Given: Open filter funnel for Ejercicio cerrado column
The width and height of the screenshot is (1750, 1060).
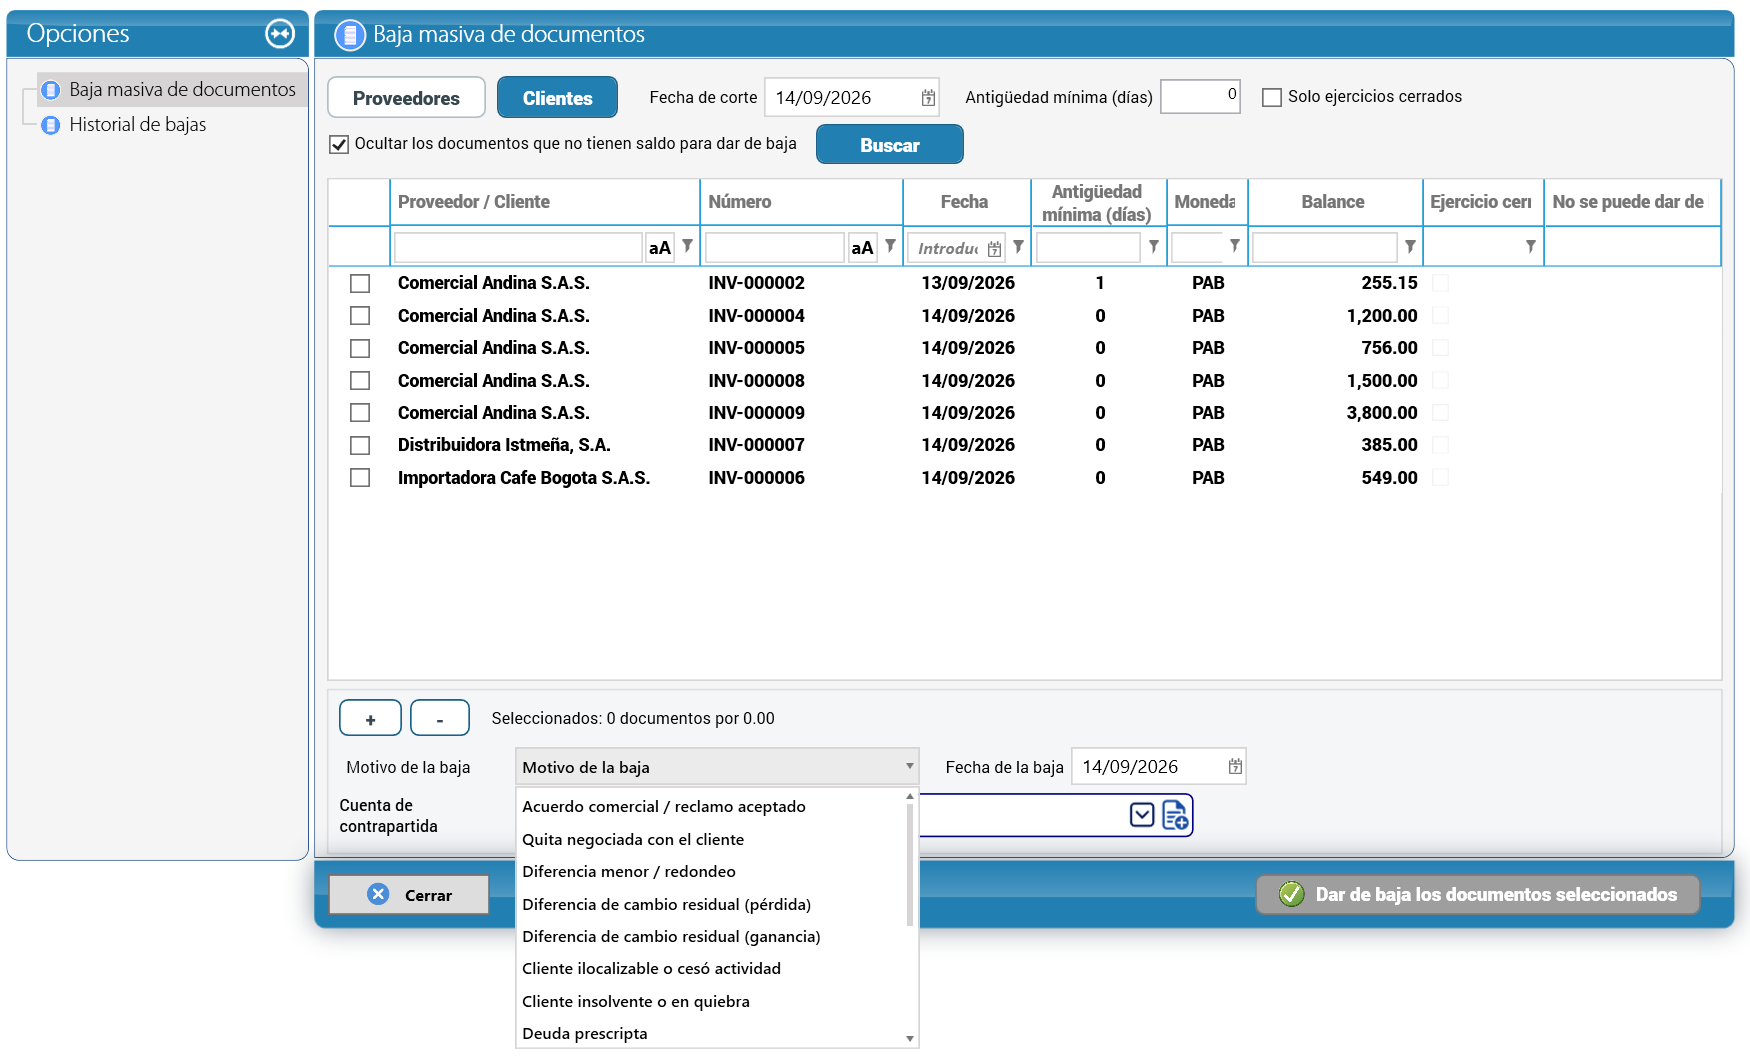Looking at the screenshot, I should (x=1530, y=246).
